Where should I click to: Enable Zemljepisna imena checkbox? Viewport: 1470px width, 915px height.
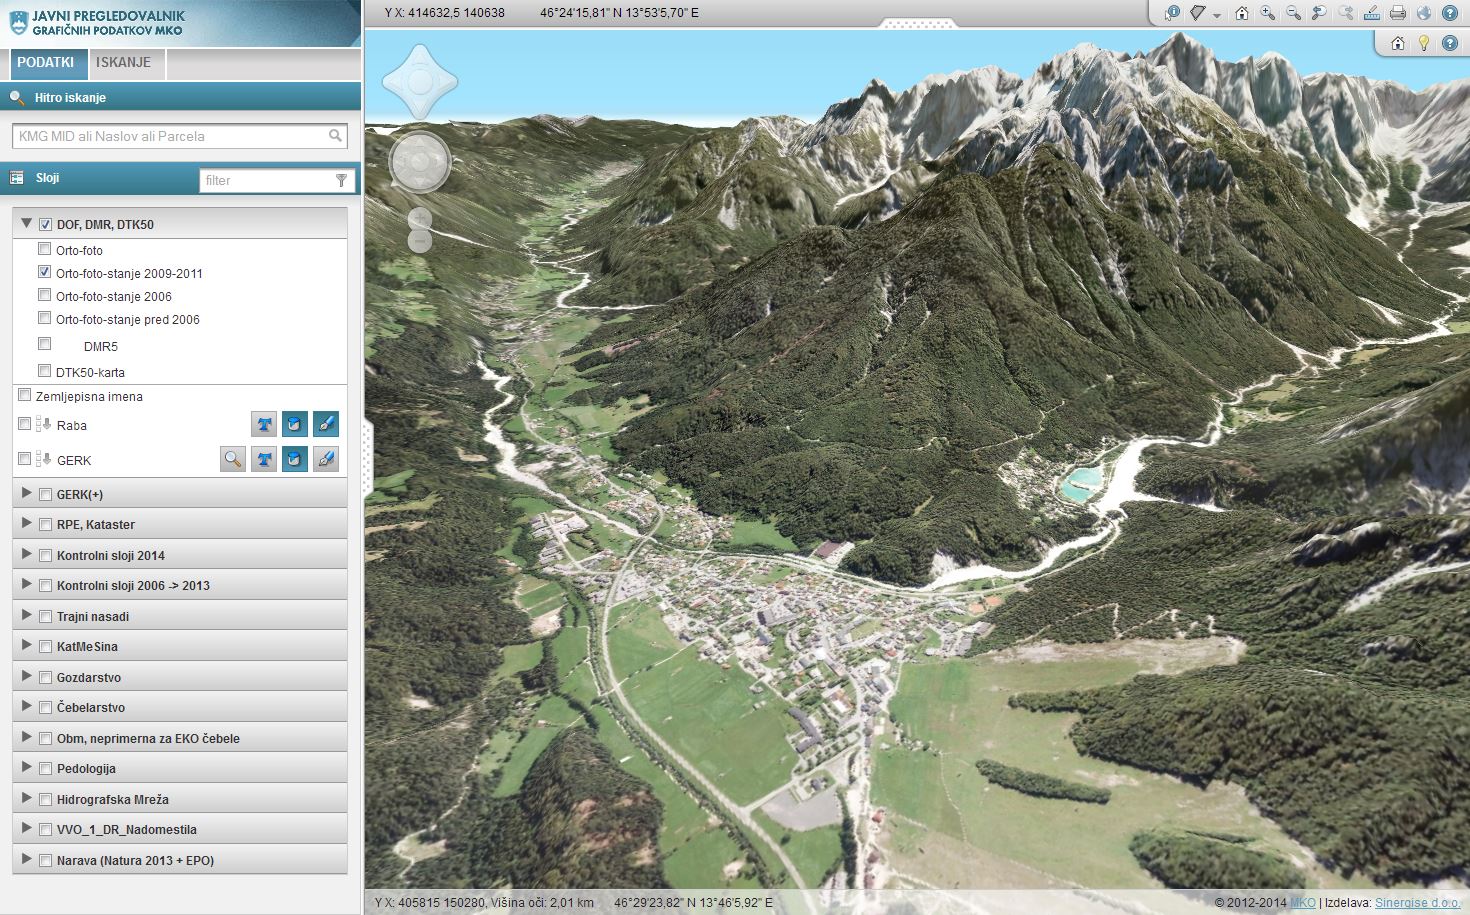pyautogui.click(x=24, y=395)
